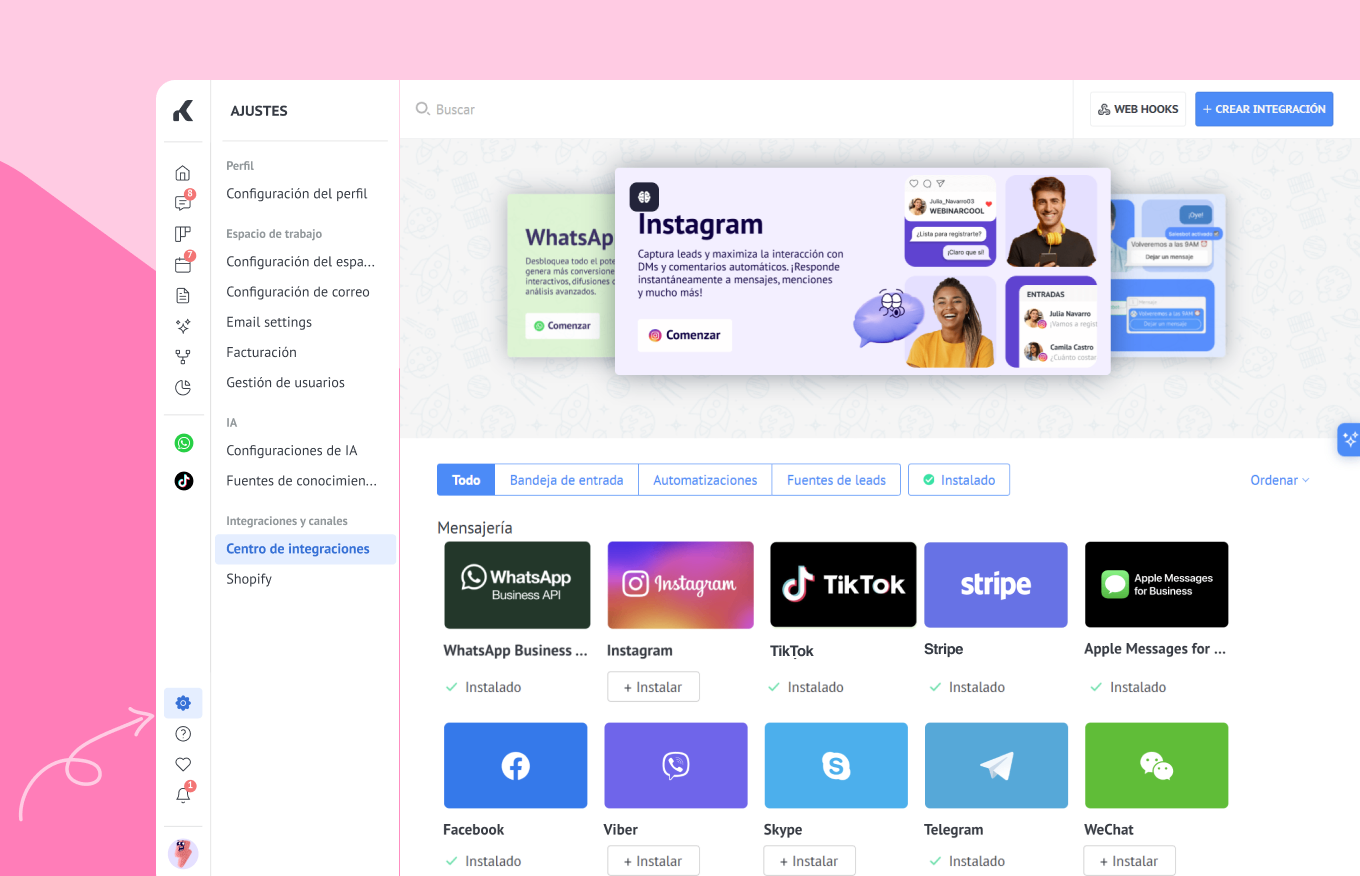The width and height of the screenshot is (1360, 876).
Task: Open the pie chart reports icon
Action: 182,387
